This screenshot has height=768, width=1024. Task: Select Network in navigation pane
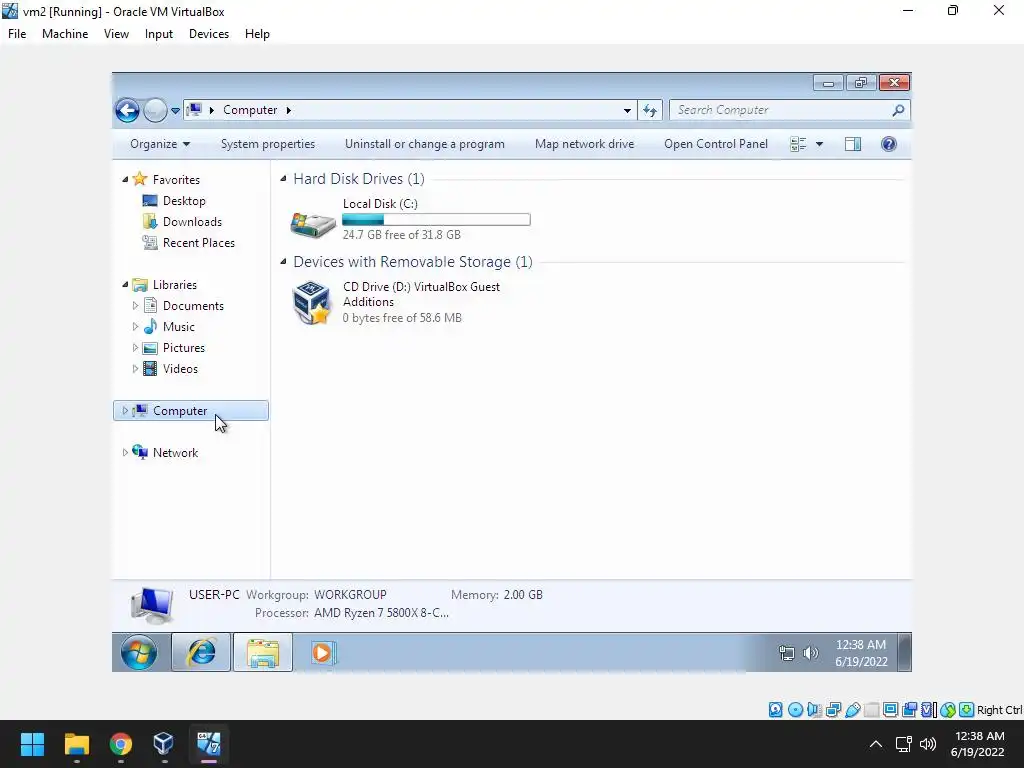(175, 453)
